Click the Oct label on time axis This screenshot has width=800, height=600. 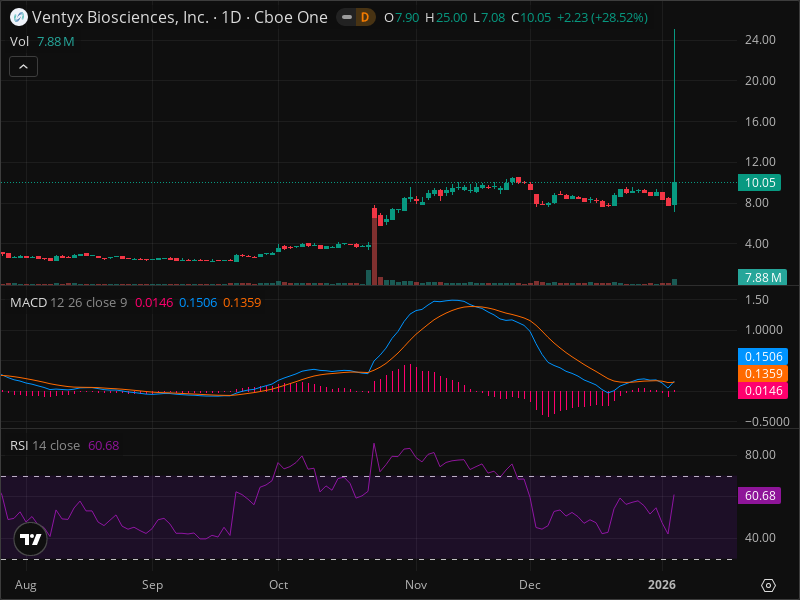coord(279,585)
